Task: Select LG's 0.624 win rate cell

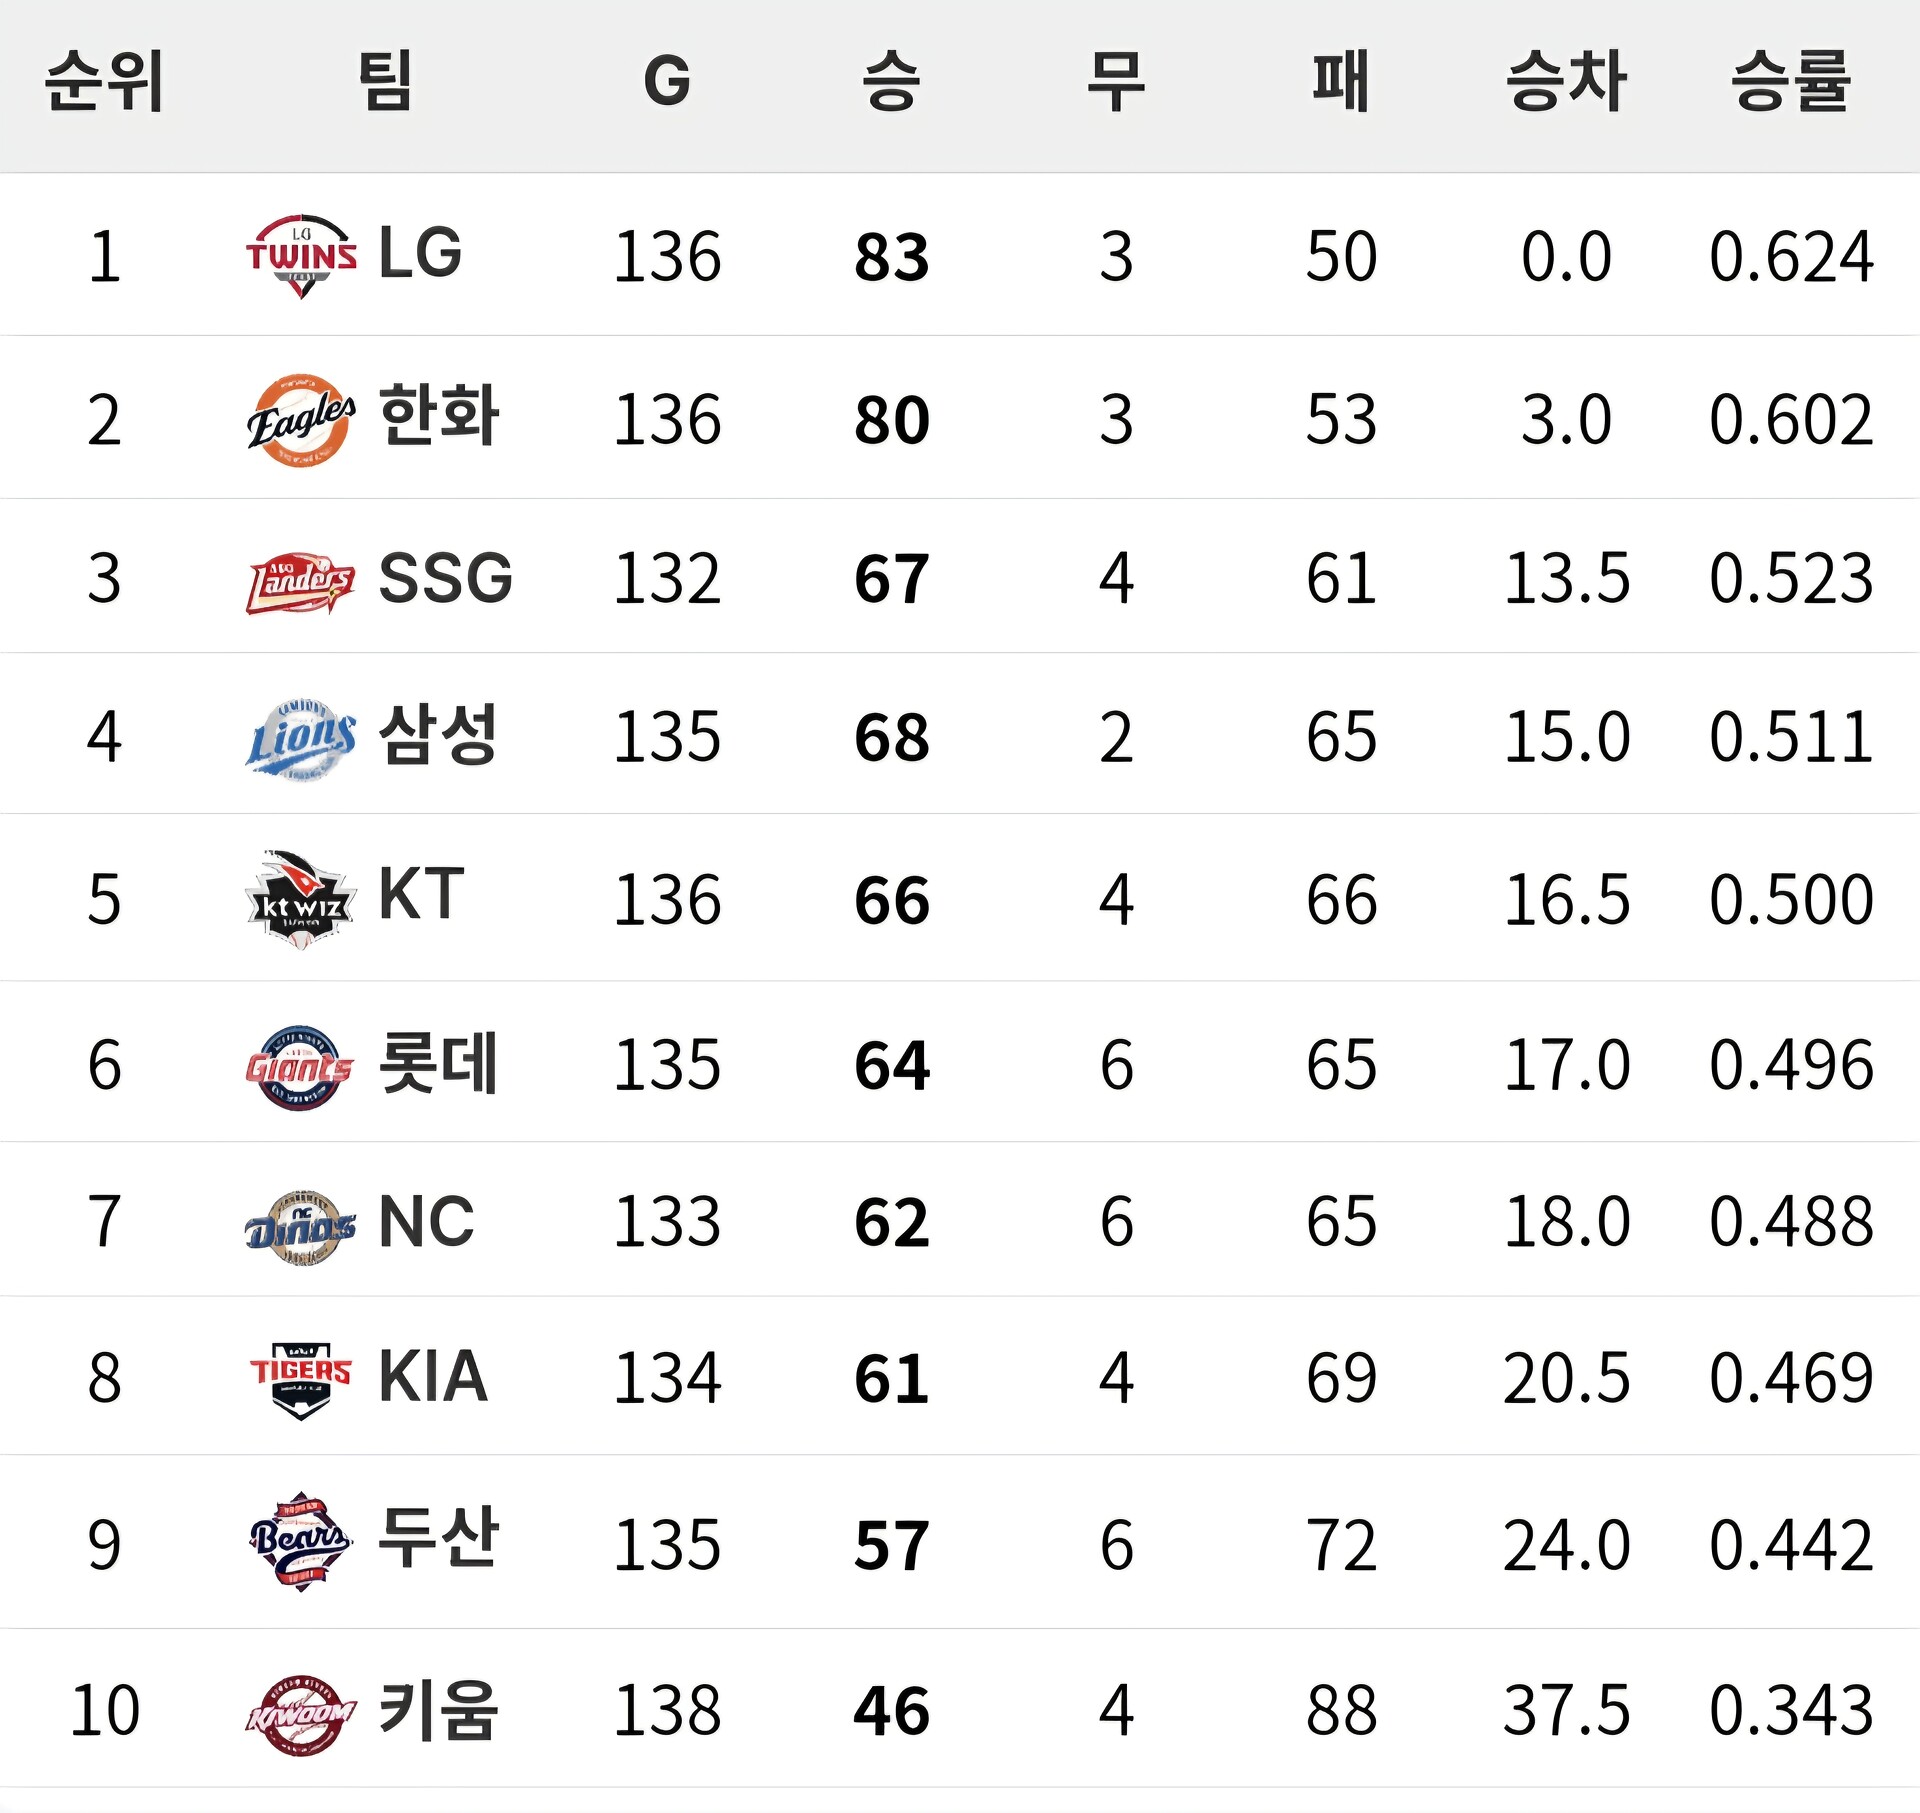Action: [1790, 257]
